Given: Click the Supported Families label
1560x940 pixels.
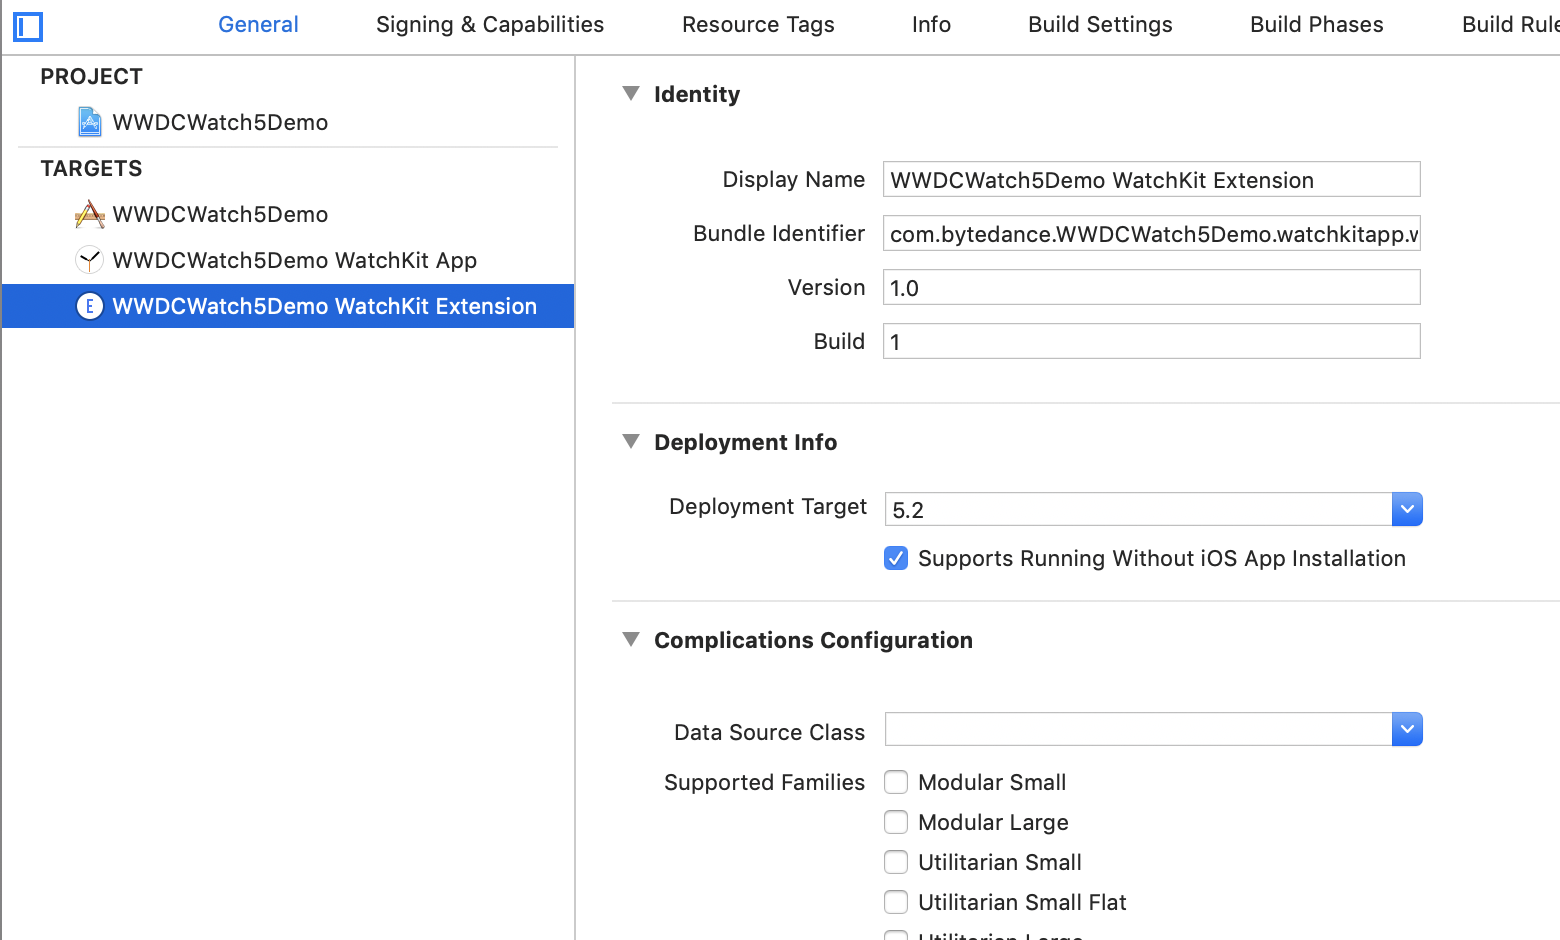Looking at the screenshot, I should click(x=764, y=782).
